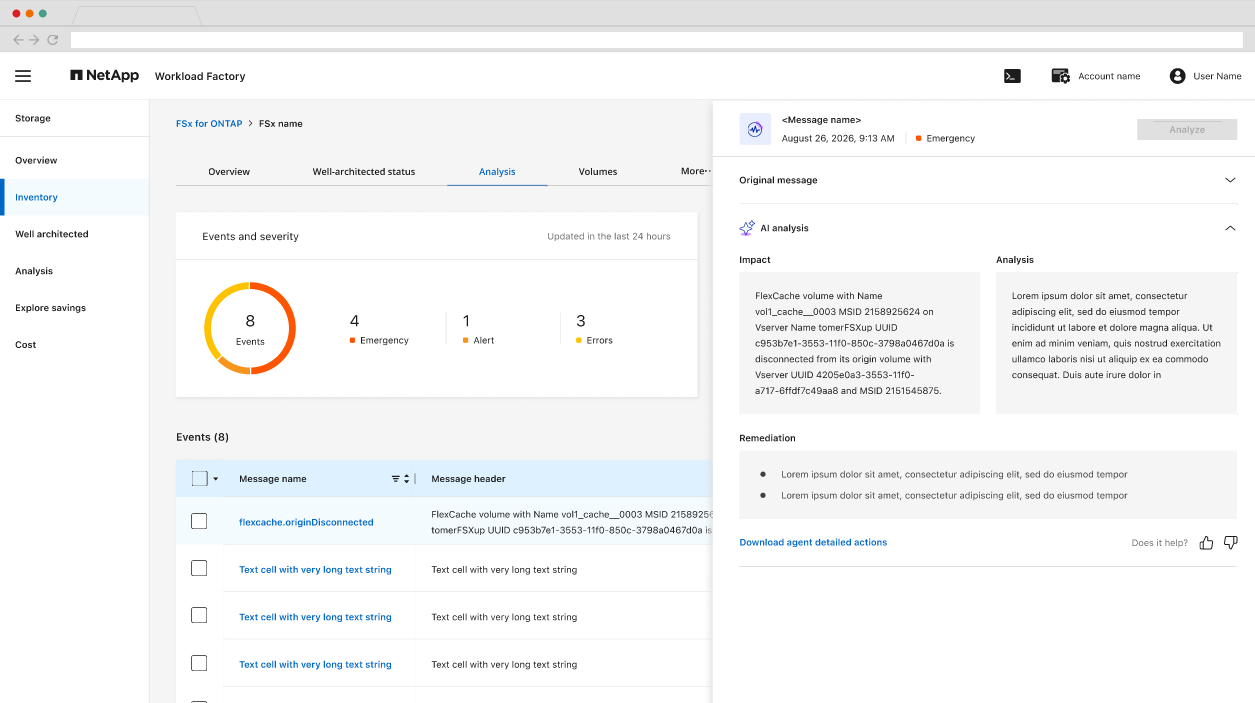
Task: Open the User Name profile icon
Action: pos(1177,76)
